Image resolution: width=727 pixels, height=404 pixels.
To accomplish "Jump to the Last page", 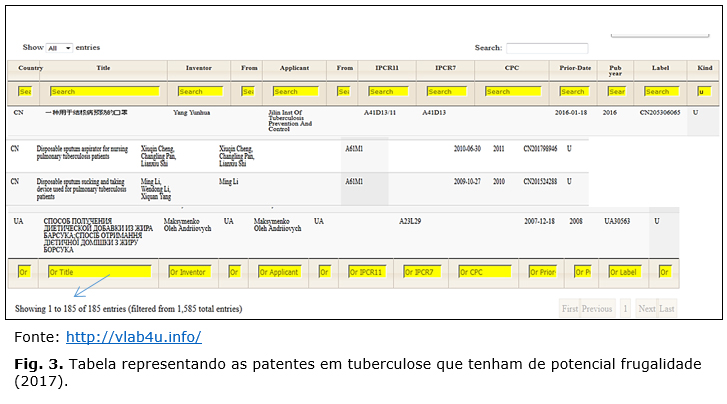I will click(x=667, y=308).
